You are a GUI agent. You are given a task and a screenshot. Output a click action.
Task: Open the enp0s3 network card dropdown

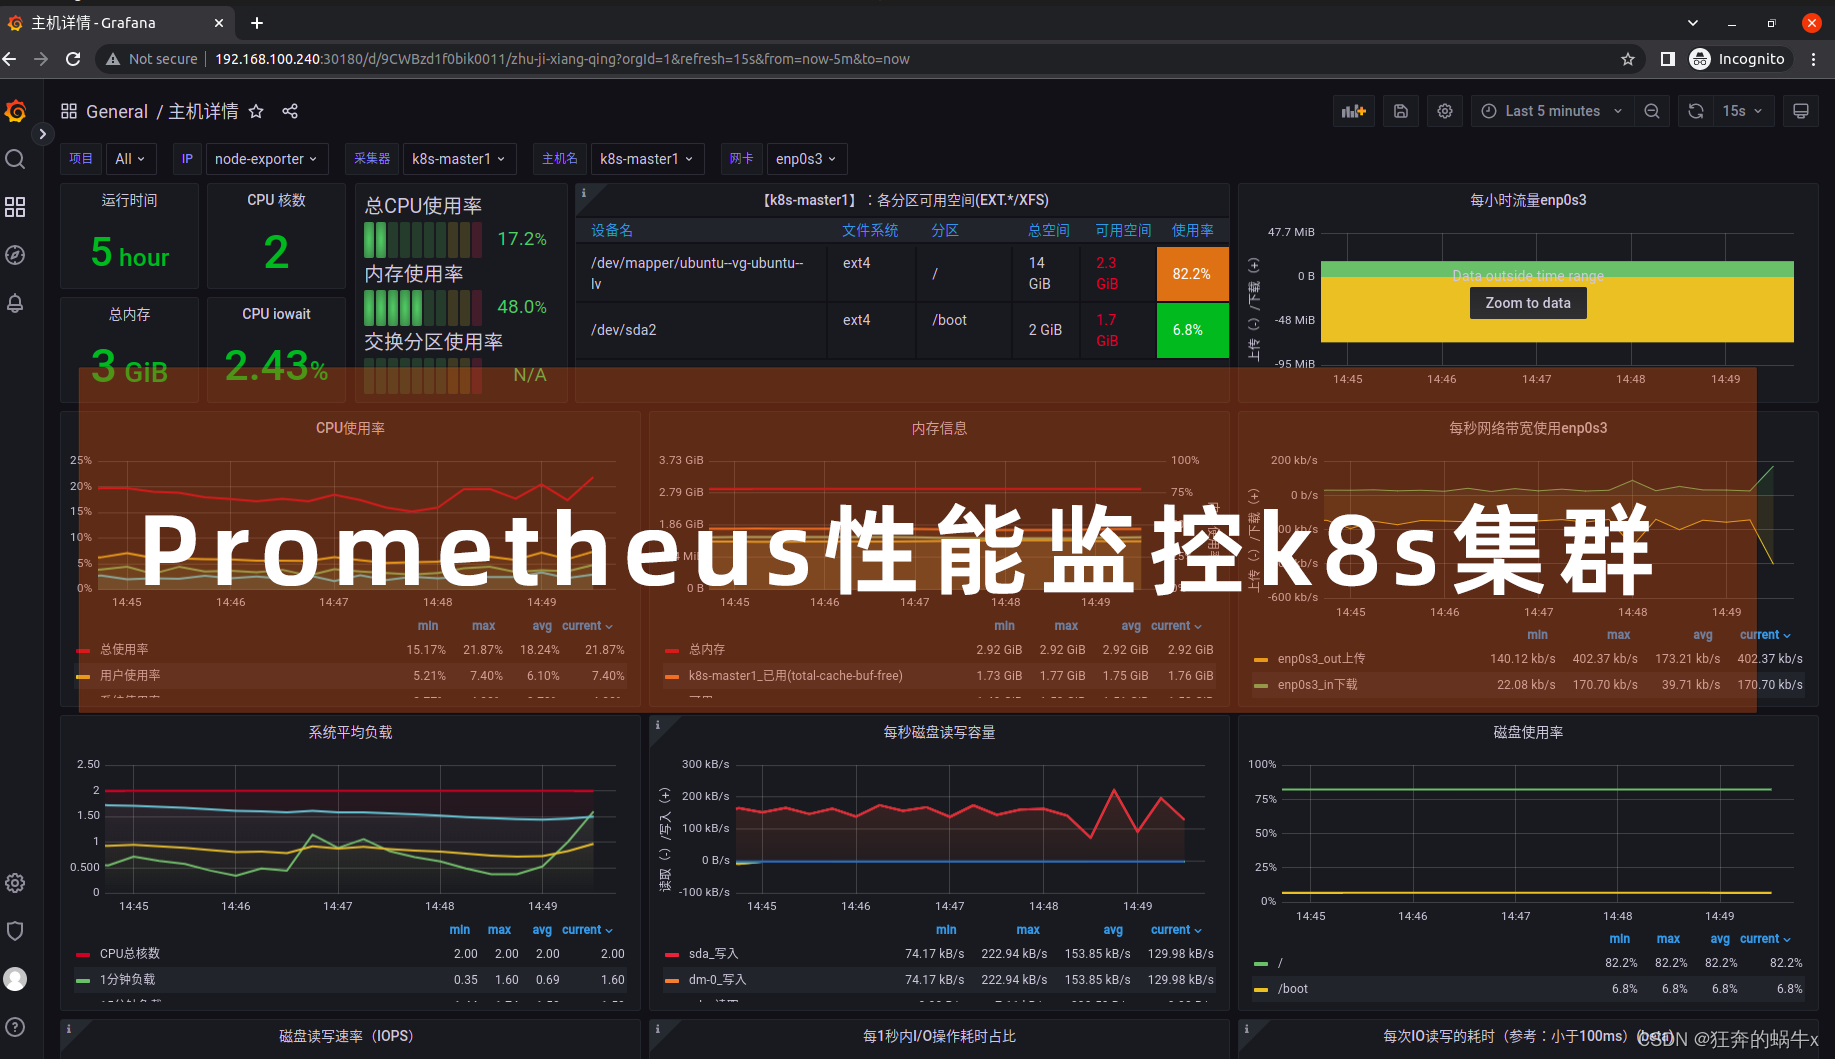pyautogui.click(x=805, y=159)
